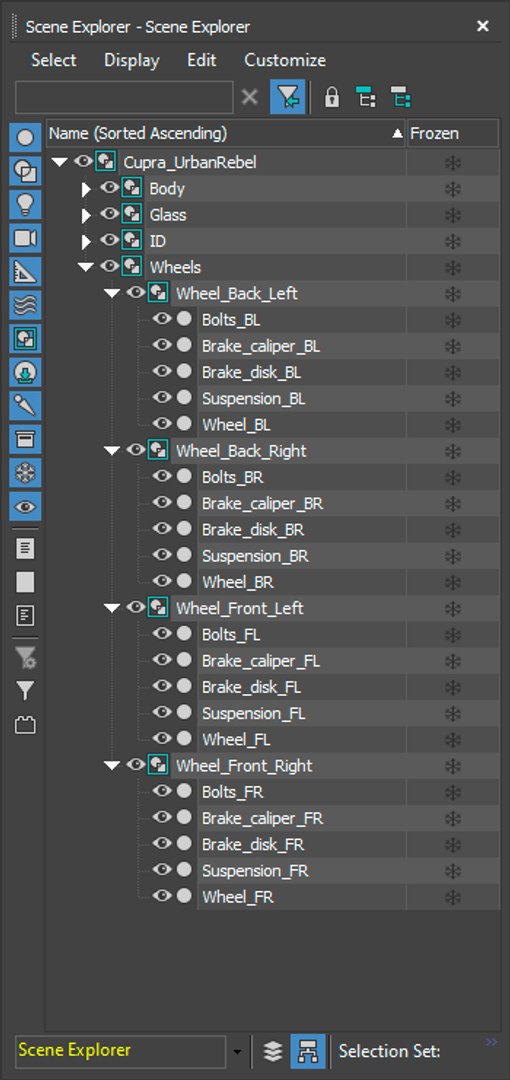Clear the search field with X
The height and width of the screenshot is (1080, 510).
tap(249, 98)
